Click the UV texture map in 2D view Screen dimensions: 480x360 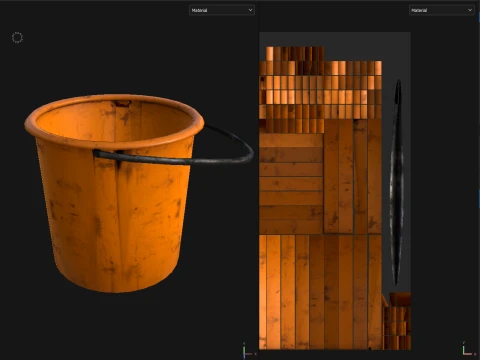(335, 191)
